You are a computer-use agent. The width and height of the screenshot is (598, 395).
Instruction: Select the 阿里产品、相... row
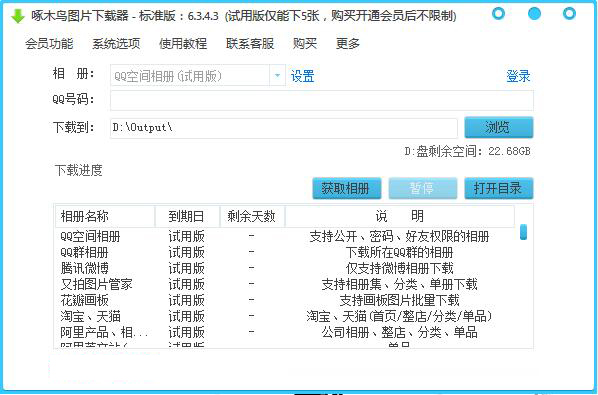[285, 333]
